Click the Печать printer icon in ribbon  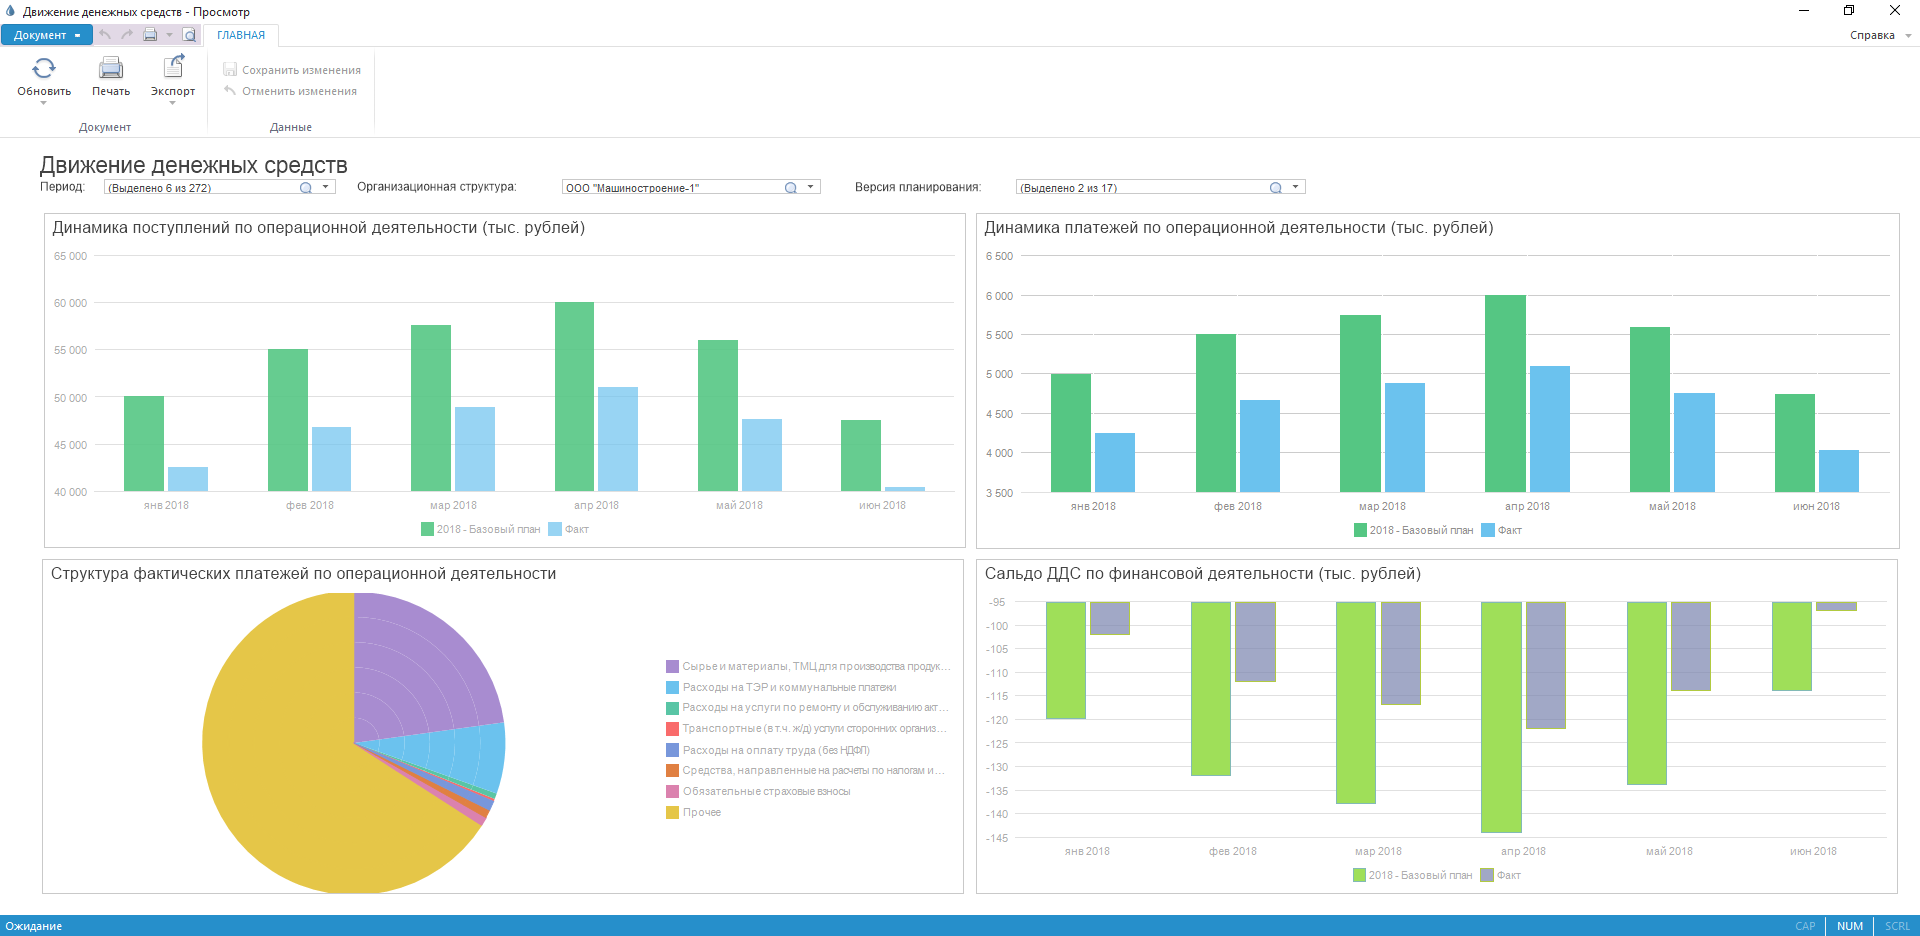pyautogui.click(x=111, y=68)
